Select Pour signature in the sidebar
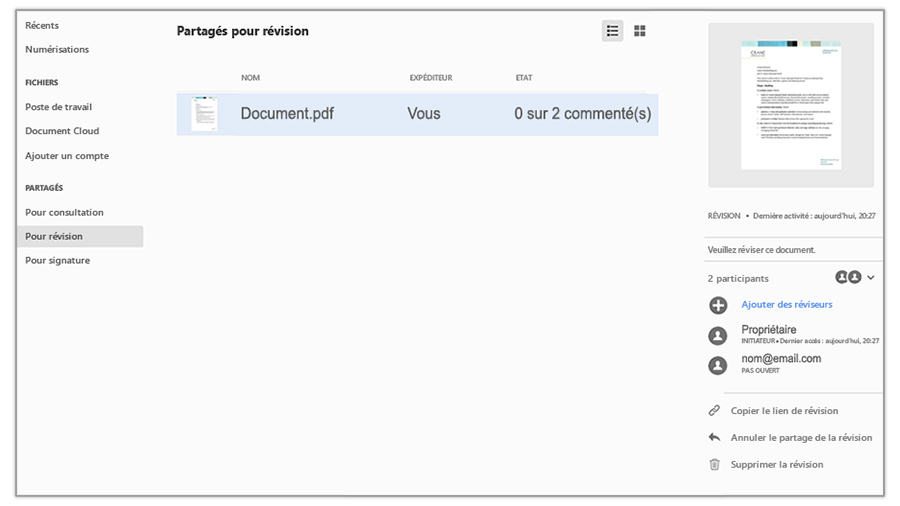900x506 pixels. click(x=57, y=260)
